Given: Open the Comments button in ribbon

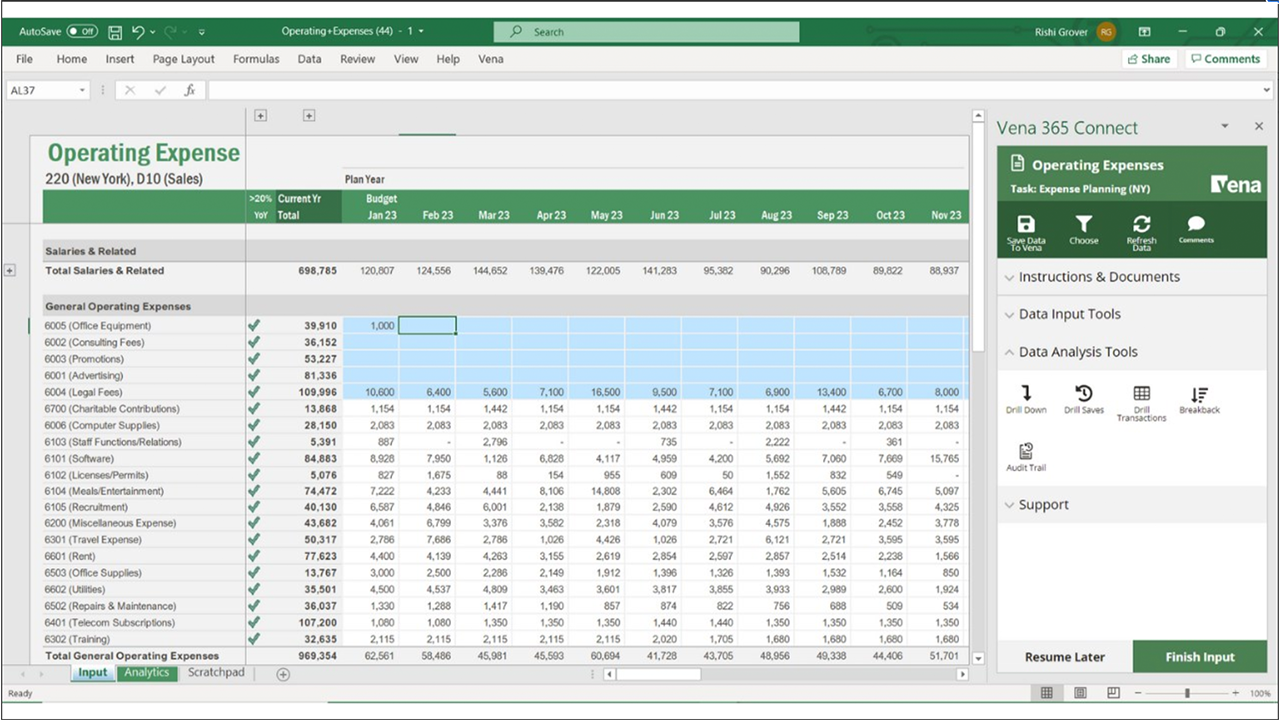Looking at the screenshot, I should coord(1226,59).
